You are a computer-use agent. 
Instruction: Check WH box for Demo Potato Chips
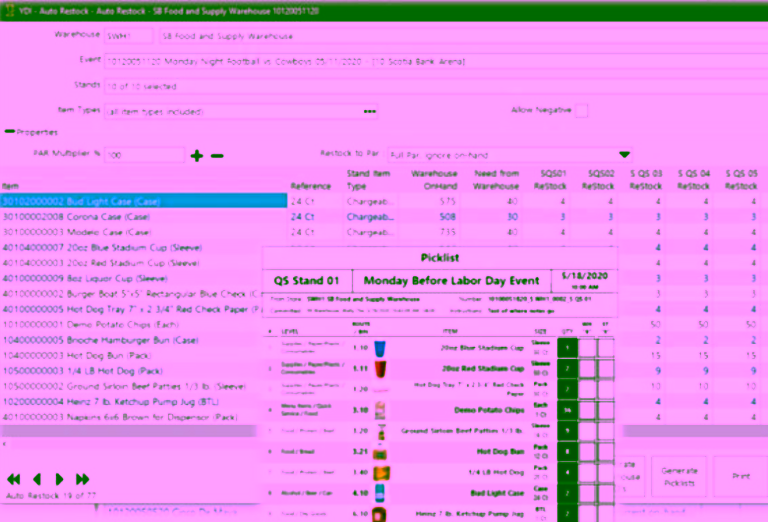tap(588, 410)
